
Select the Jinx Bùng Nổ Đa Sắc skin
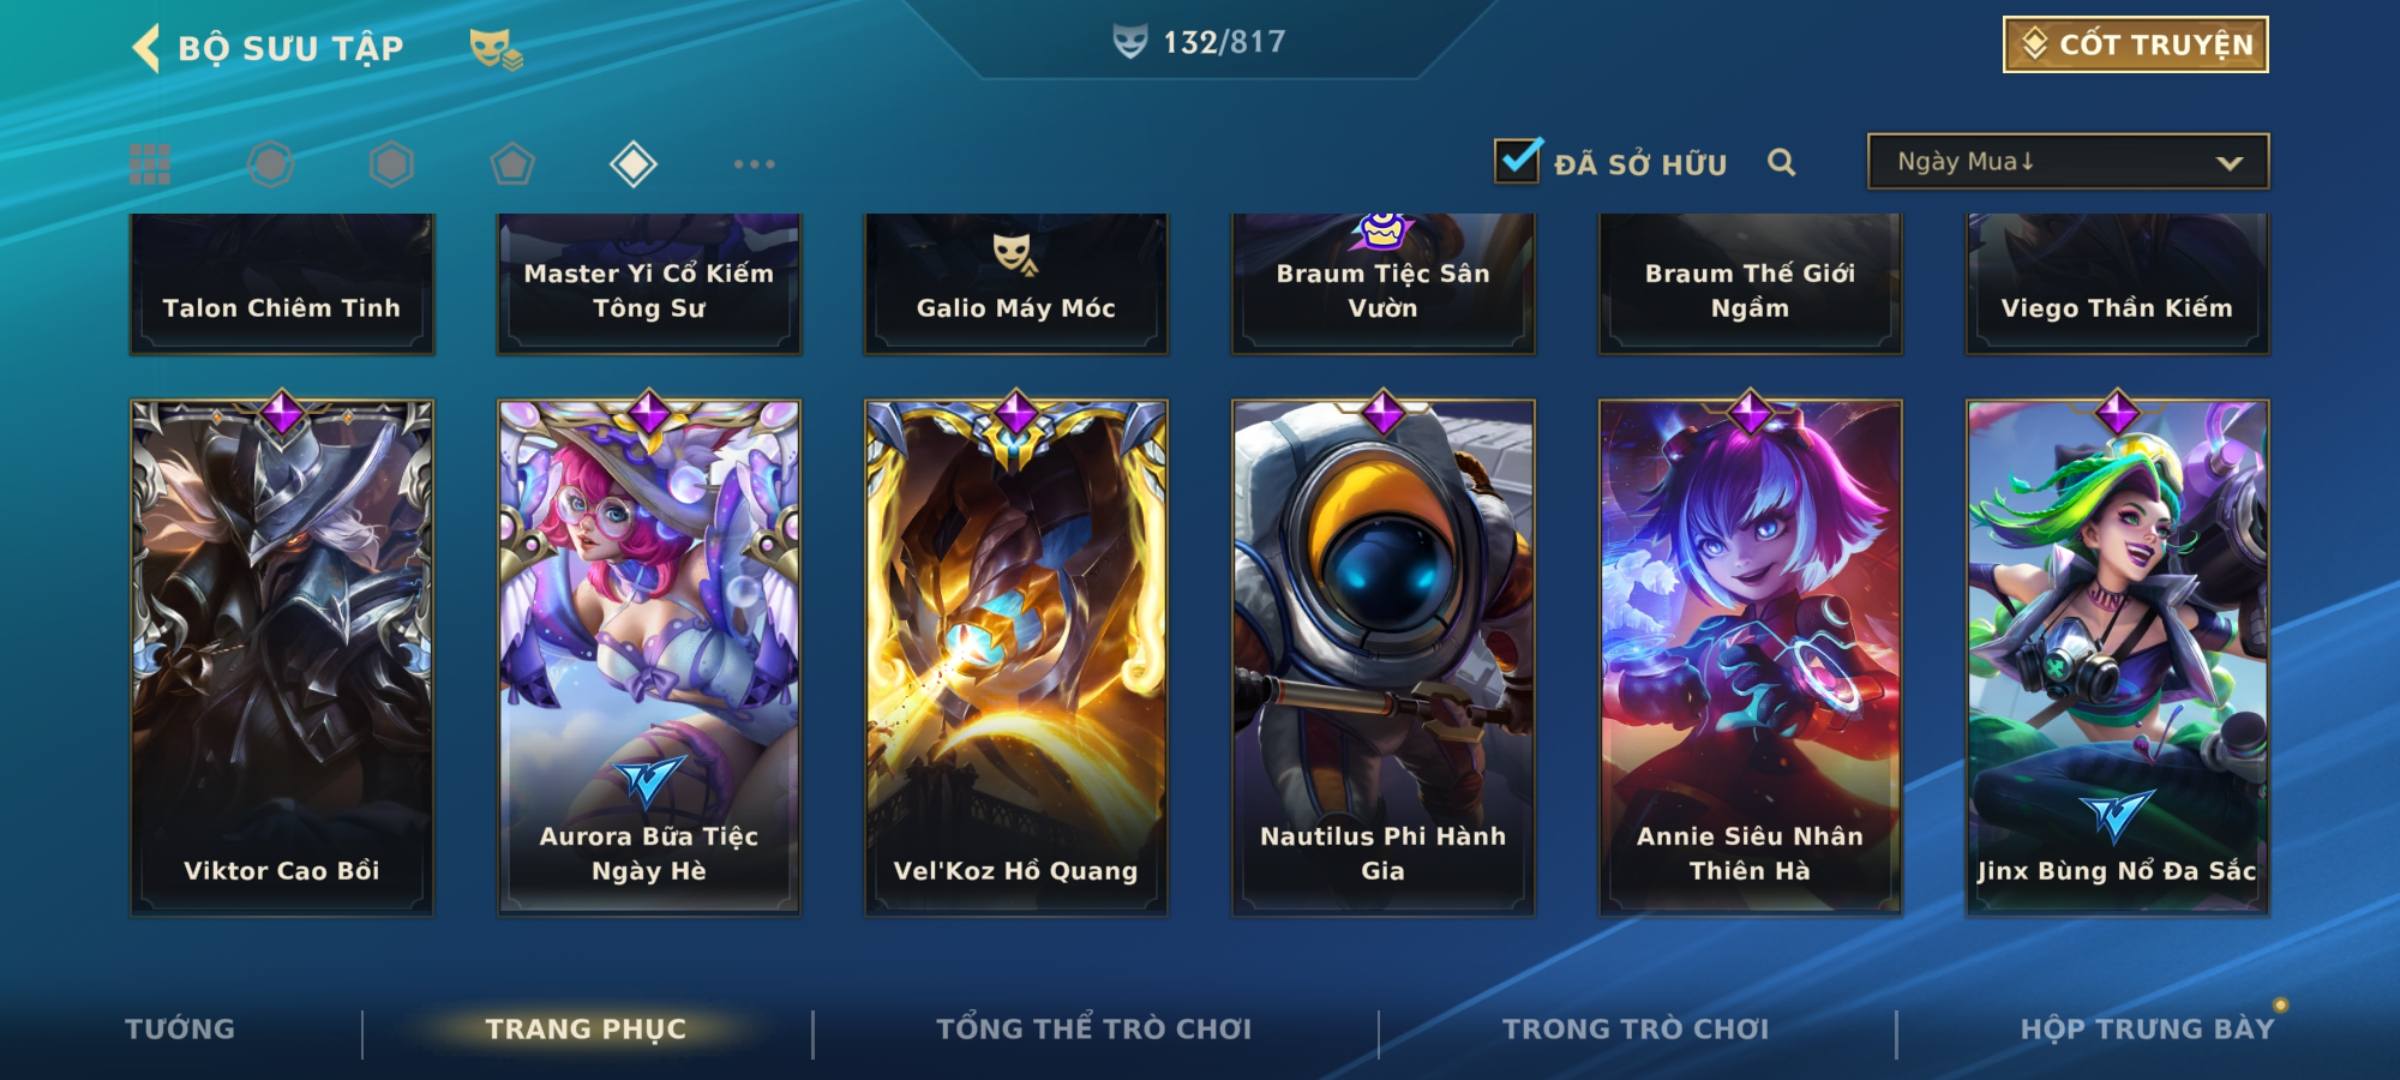tap(2118, 656)
